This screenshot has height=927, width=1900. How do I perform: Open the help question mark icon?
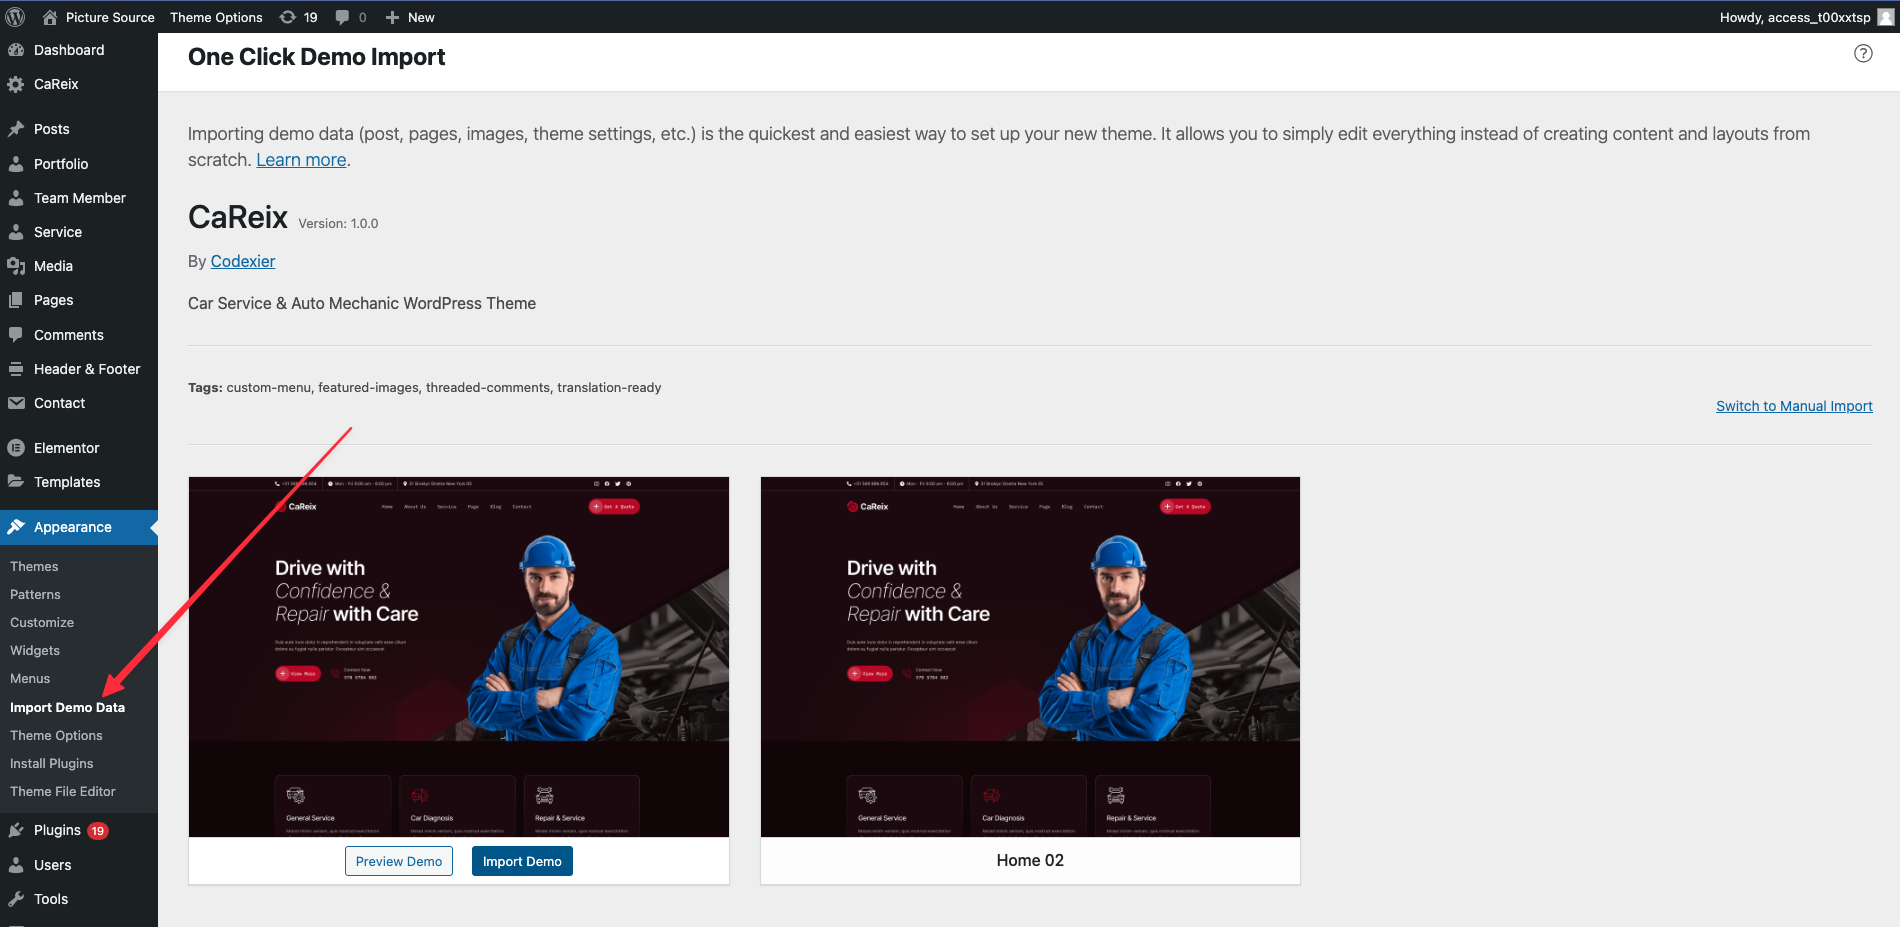[1863, 53]
